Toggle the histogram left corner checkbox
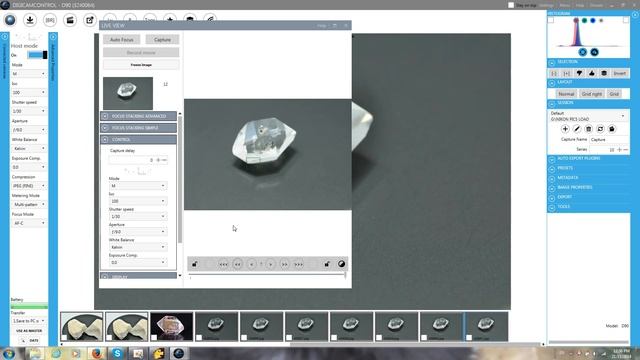 [x=551, y=20]
